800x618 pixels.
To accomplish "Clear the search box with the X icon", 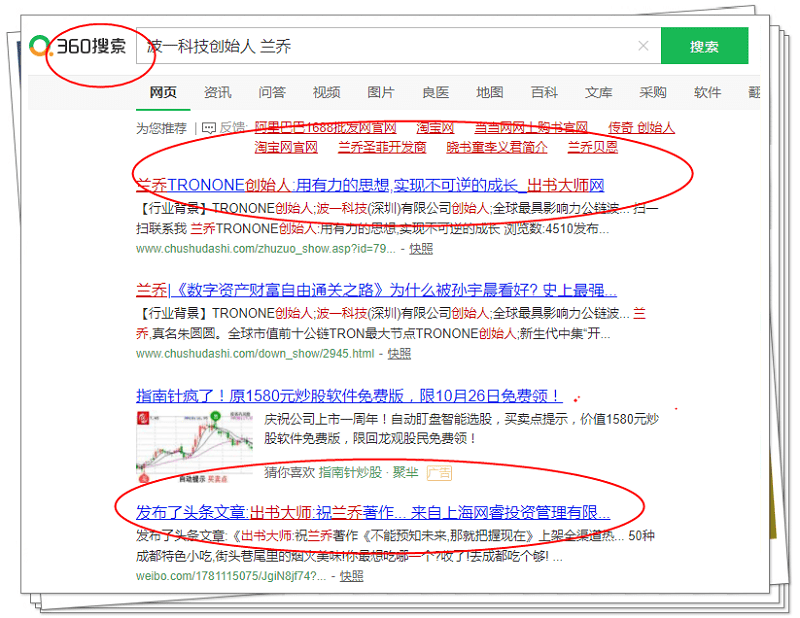I will (643, 46).
